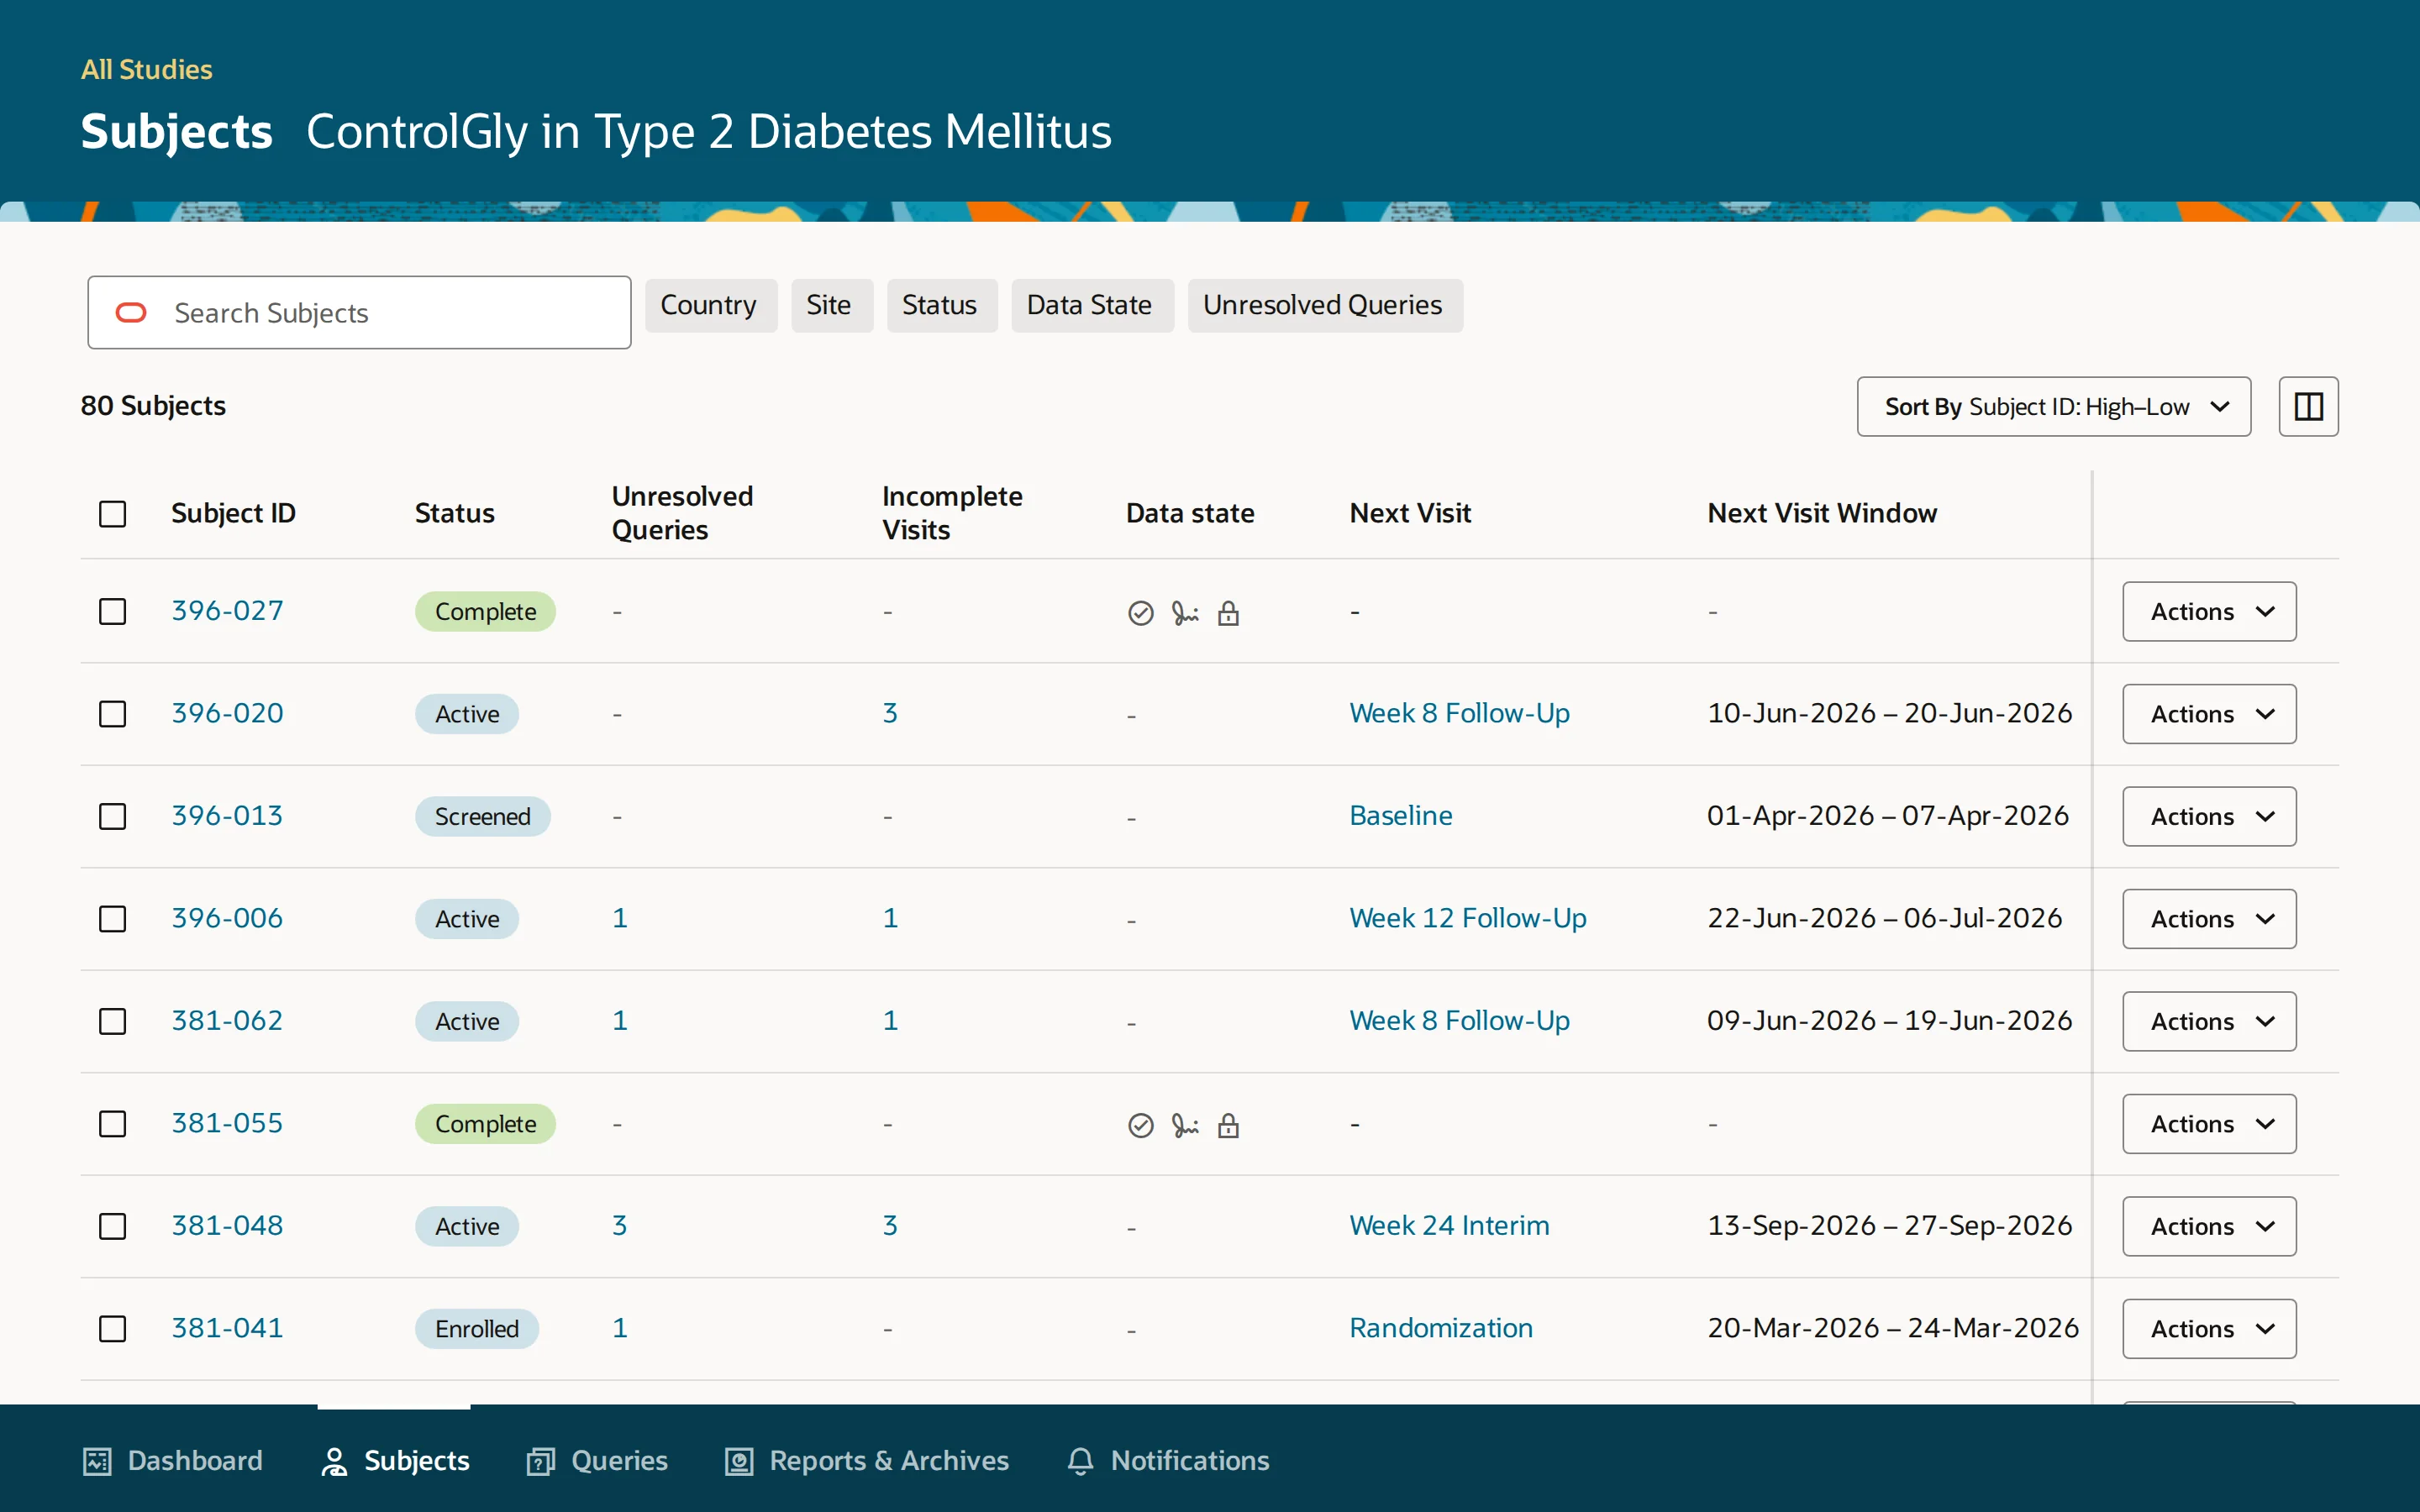
Task: Open the Unresolved Queries filter chip
Action: click(1324, 305)
